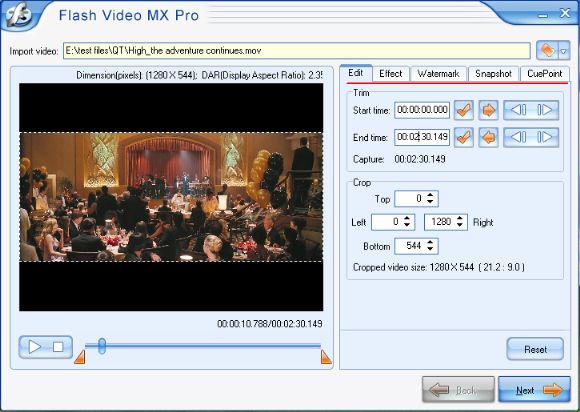Image resolution: width=580 pixels, height=412 pixels.
Task: Increase the Left crop value
Action: pos(407,218)
